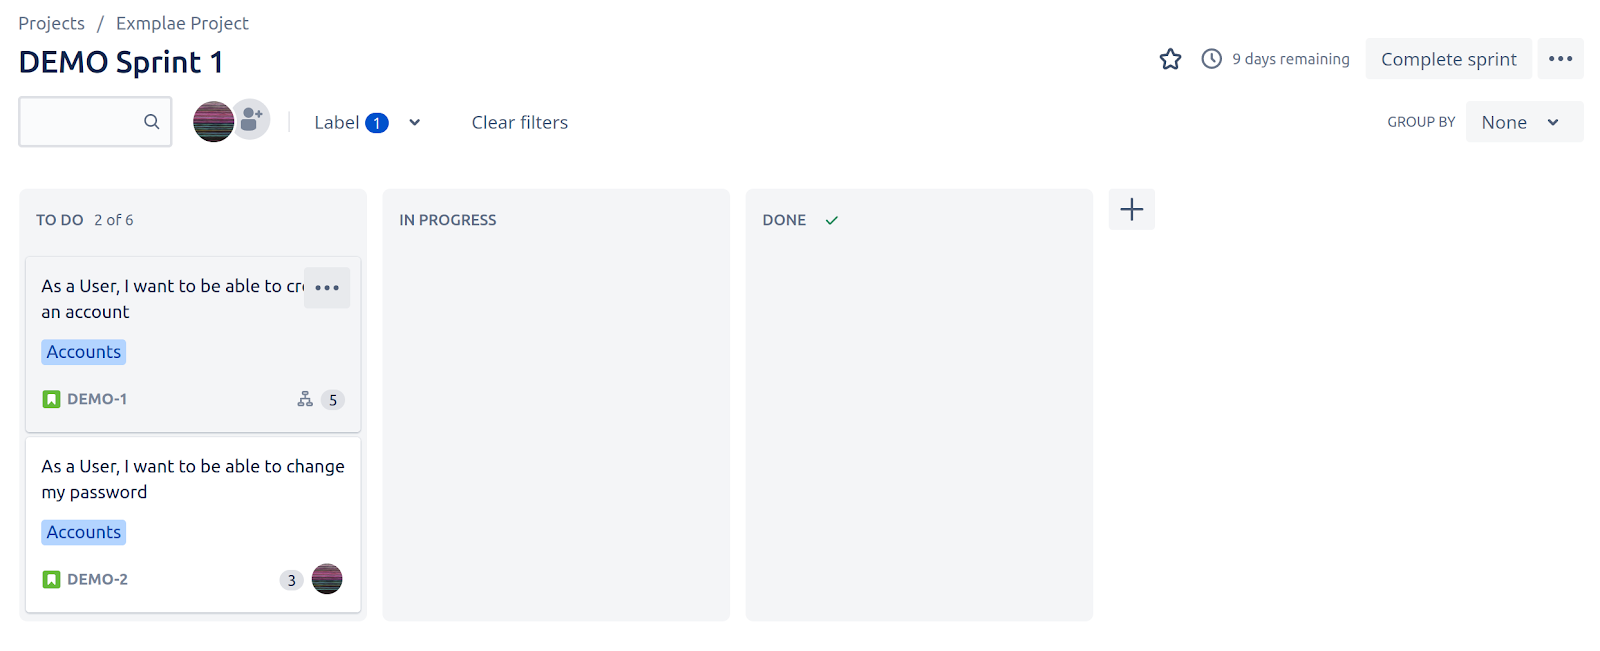Click the add people avatar icon
This screenshot has width=1600, height=651.
click(x=251, y=119)
